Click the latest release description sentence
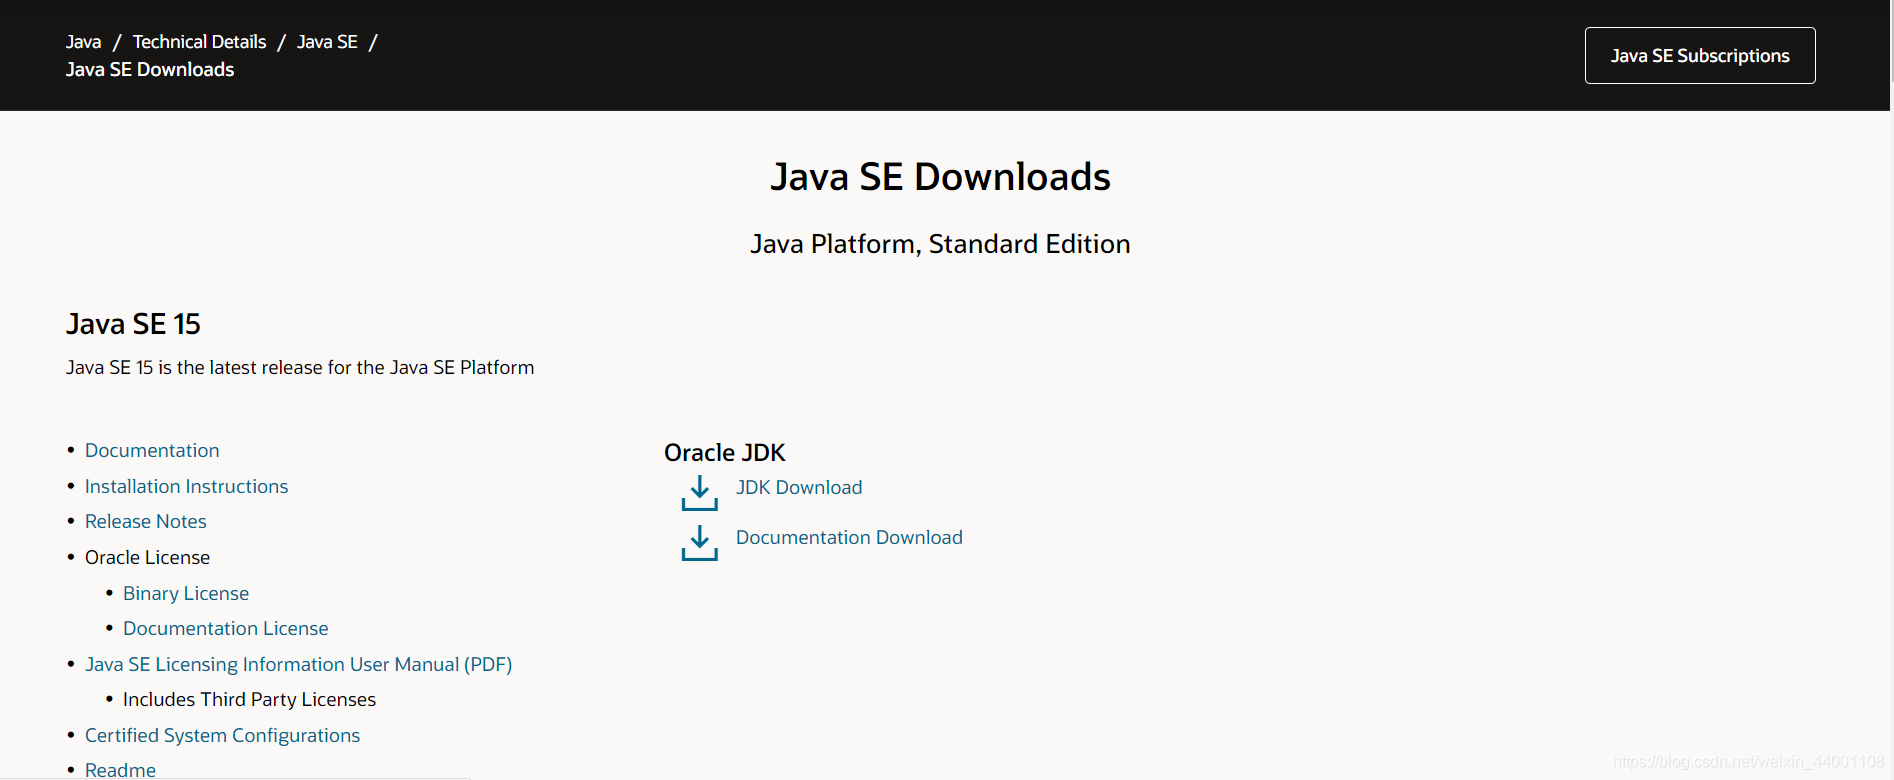This screenshot has height=780, width=1894. pyautogui.click(x=300, y=367)
